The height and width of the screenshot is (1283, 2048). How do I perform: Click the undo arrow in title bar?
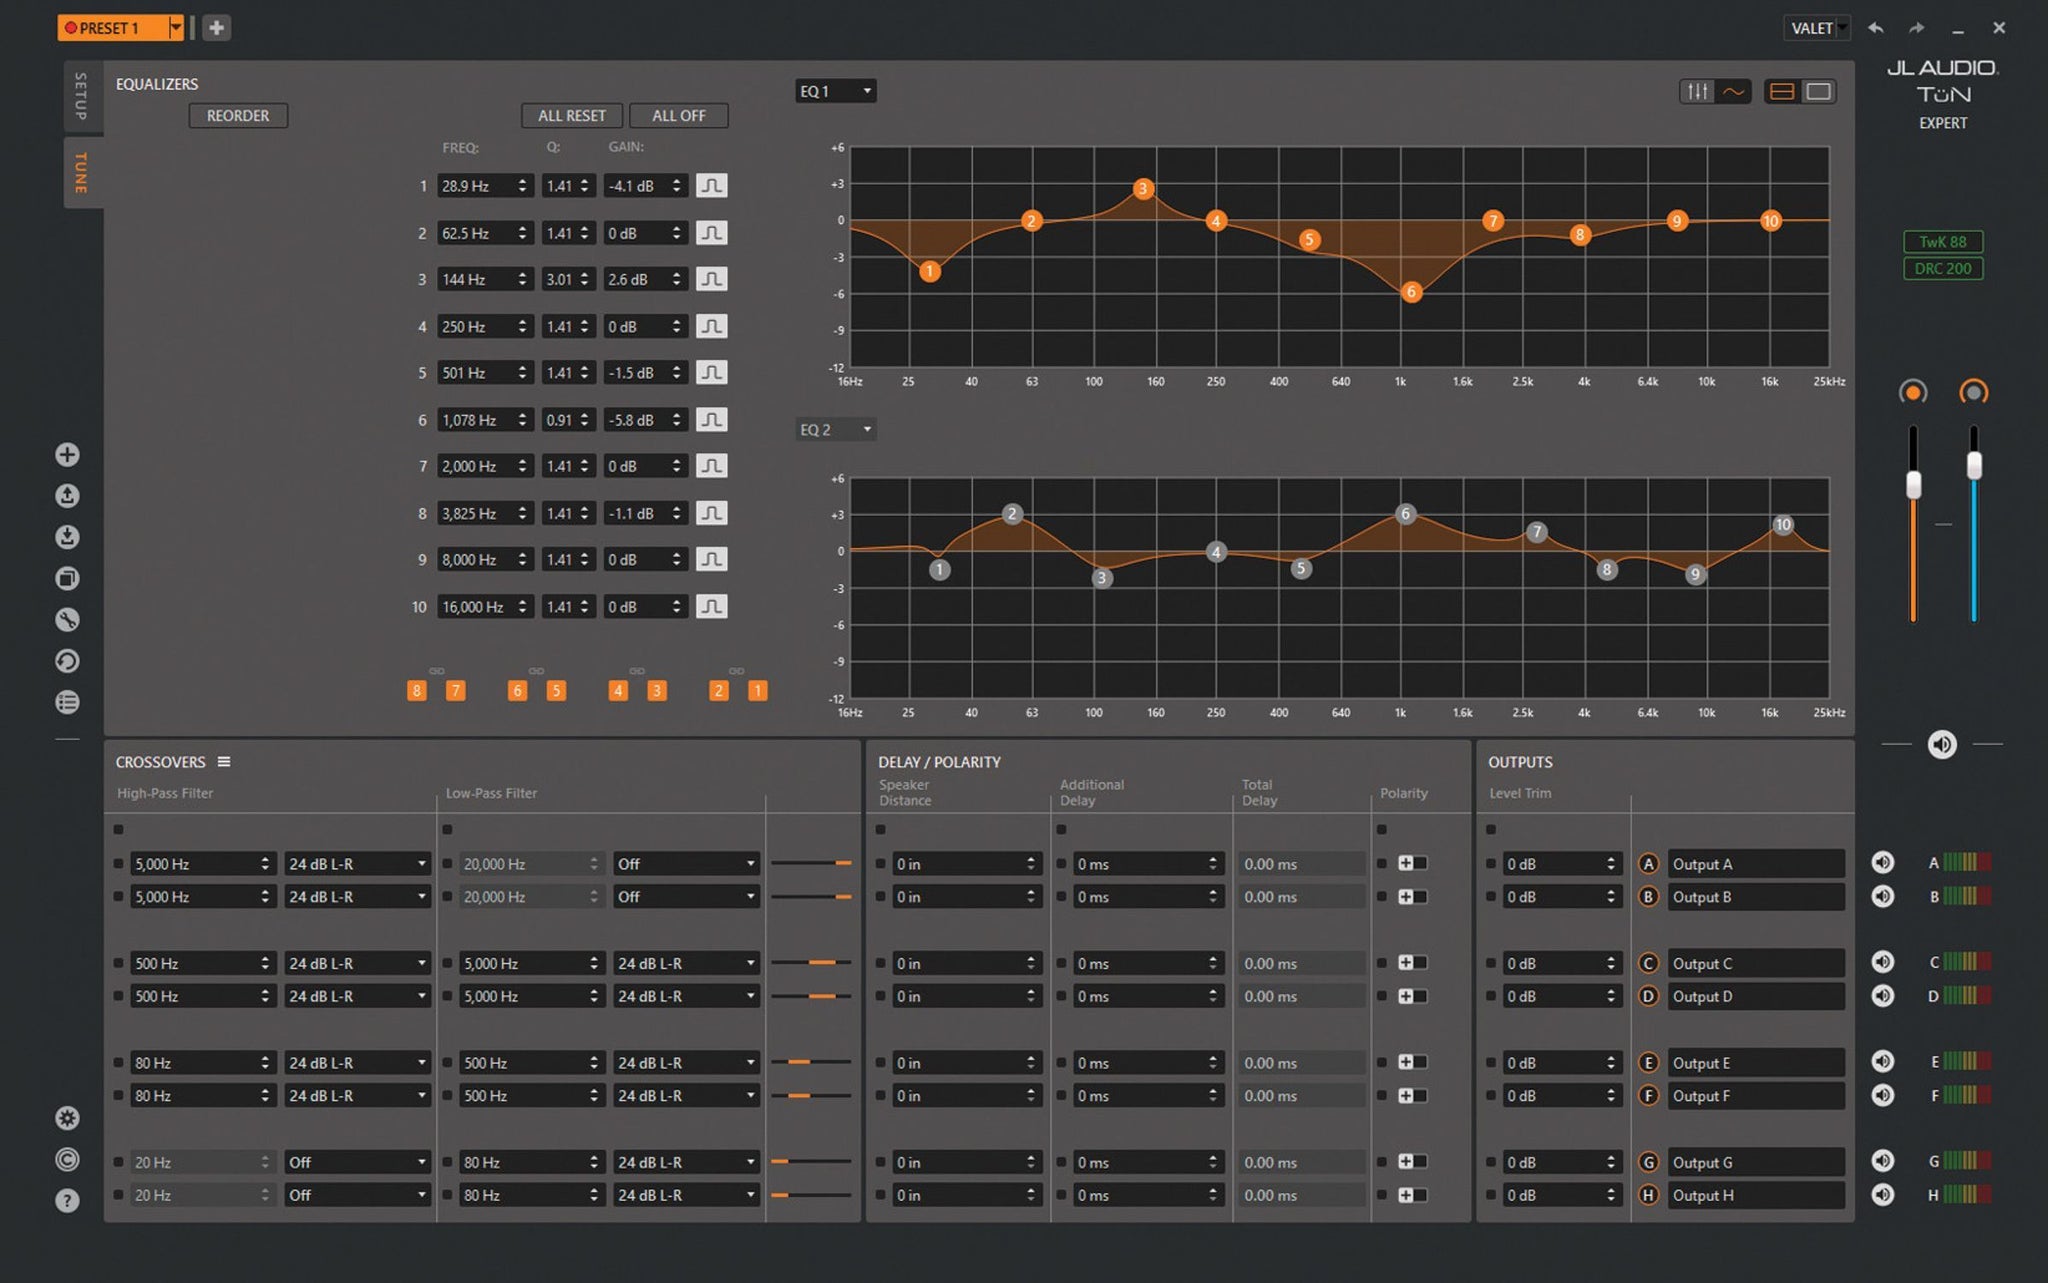click(1876, 28)
